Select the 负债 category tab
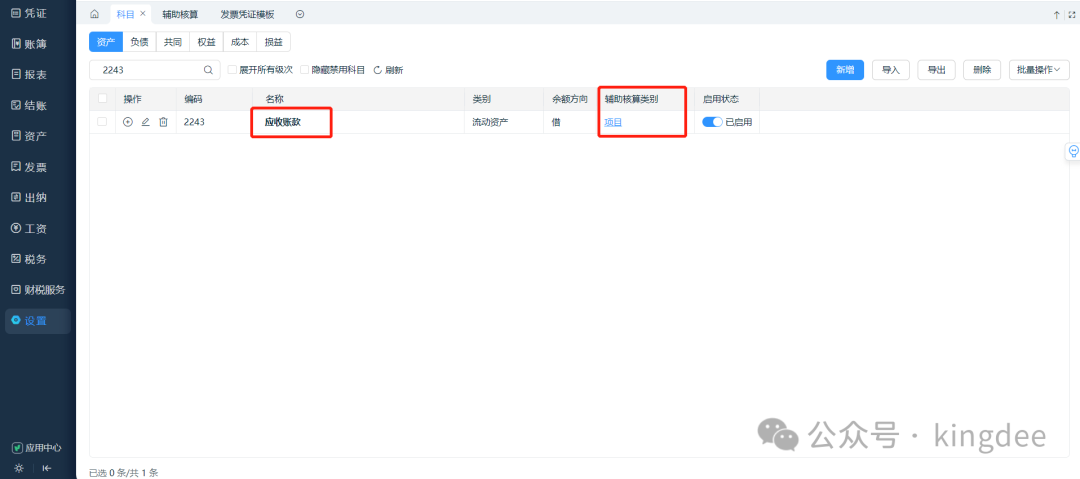Viewport: 1080px width, 479px height. [x=139, y=42]
